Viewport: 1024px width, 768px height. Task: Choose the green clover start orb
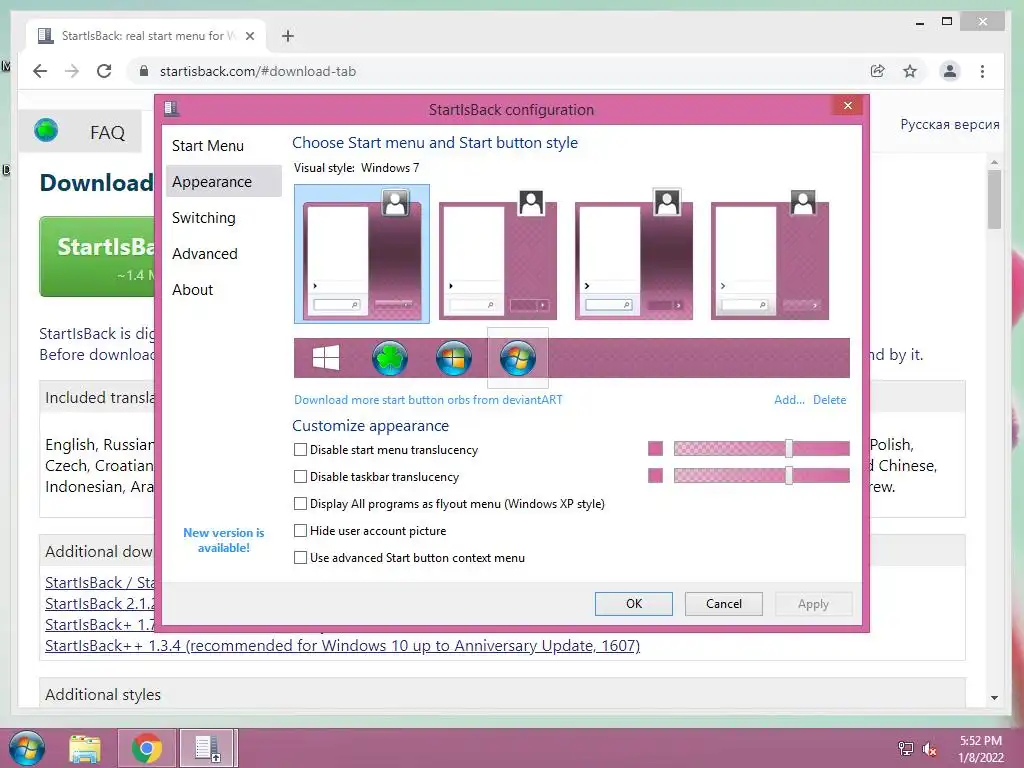coord(390,359)
